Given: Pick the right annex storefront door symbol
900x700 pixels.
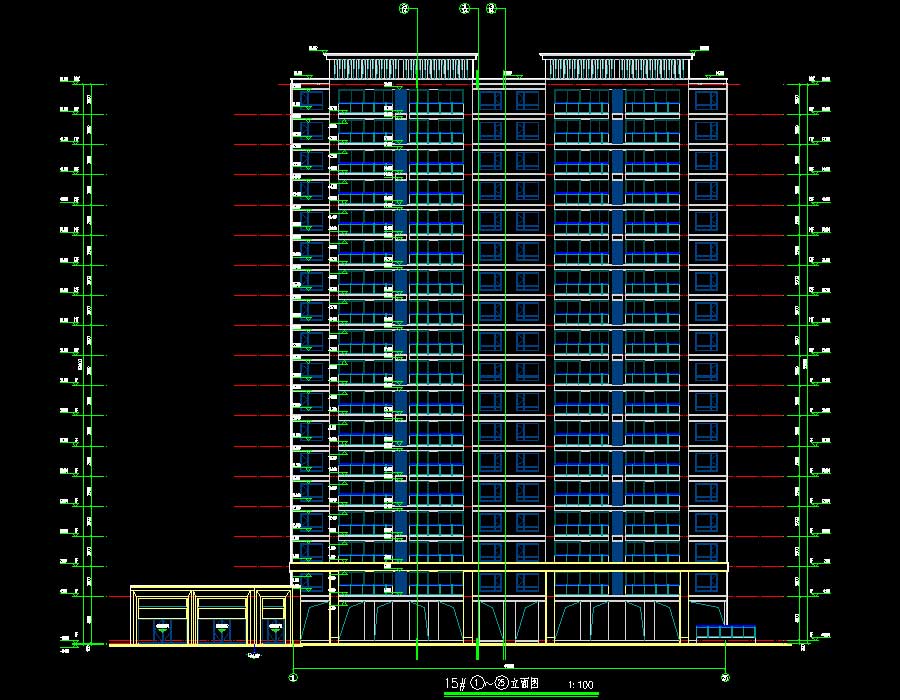Looking at the screenshot, I should click(275, 632).
